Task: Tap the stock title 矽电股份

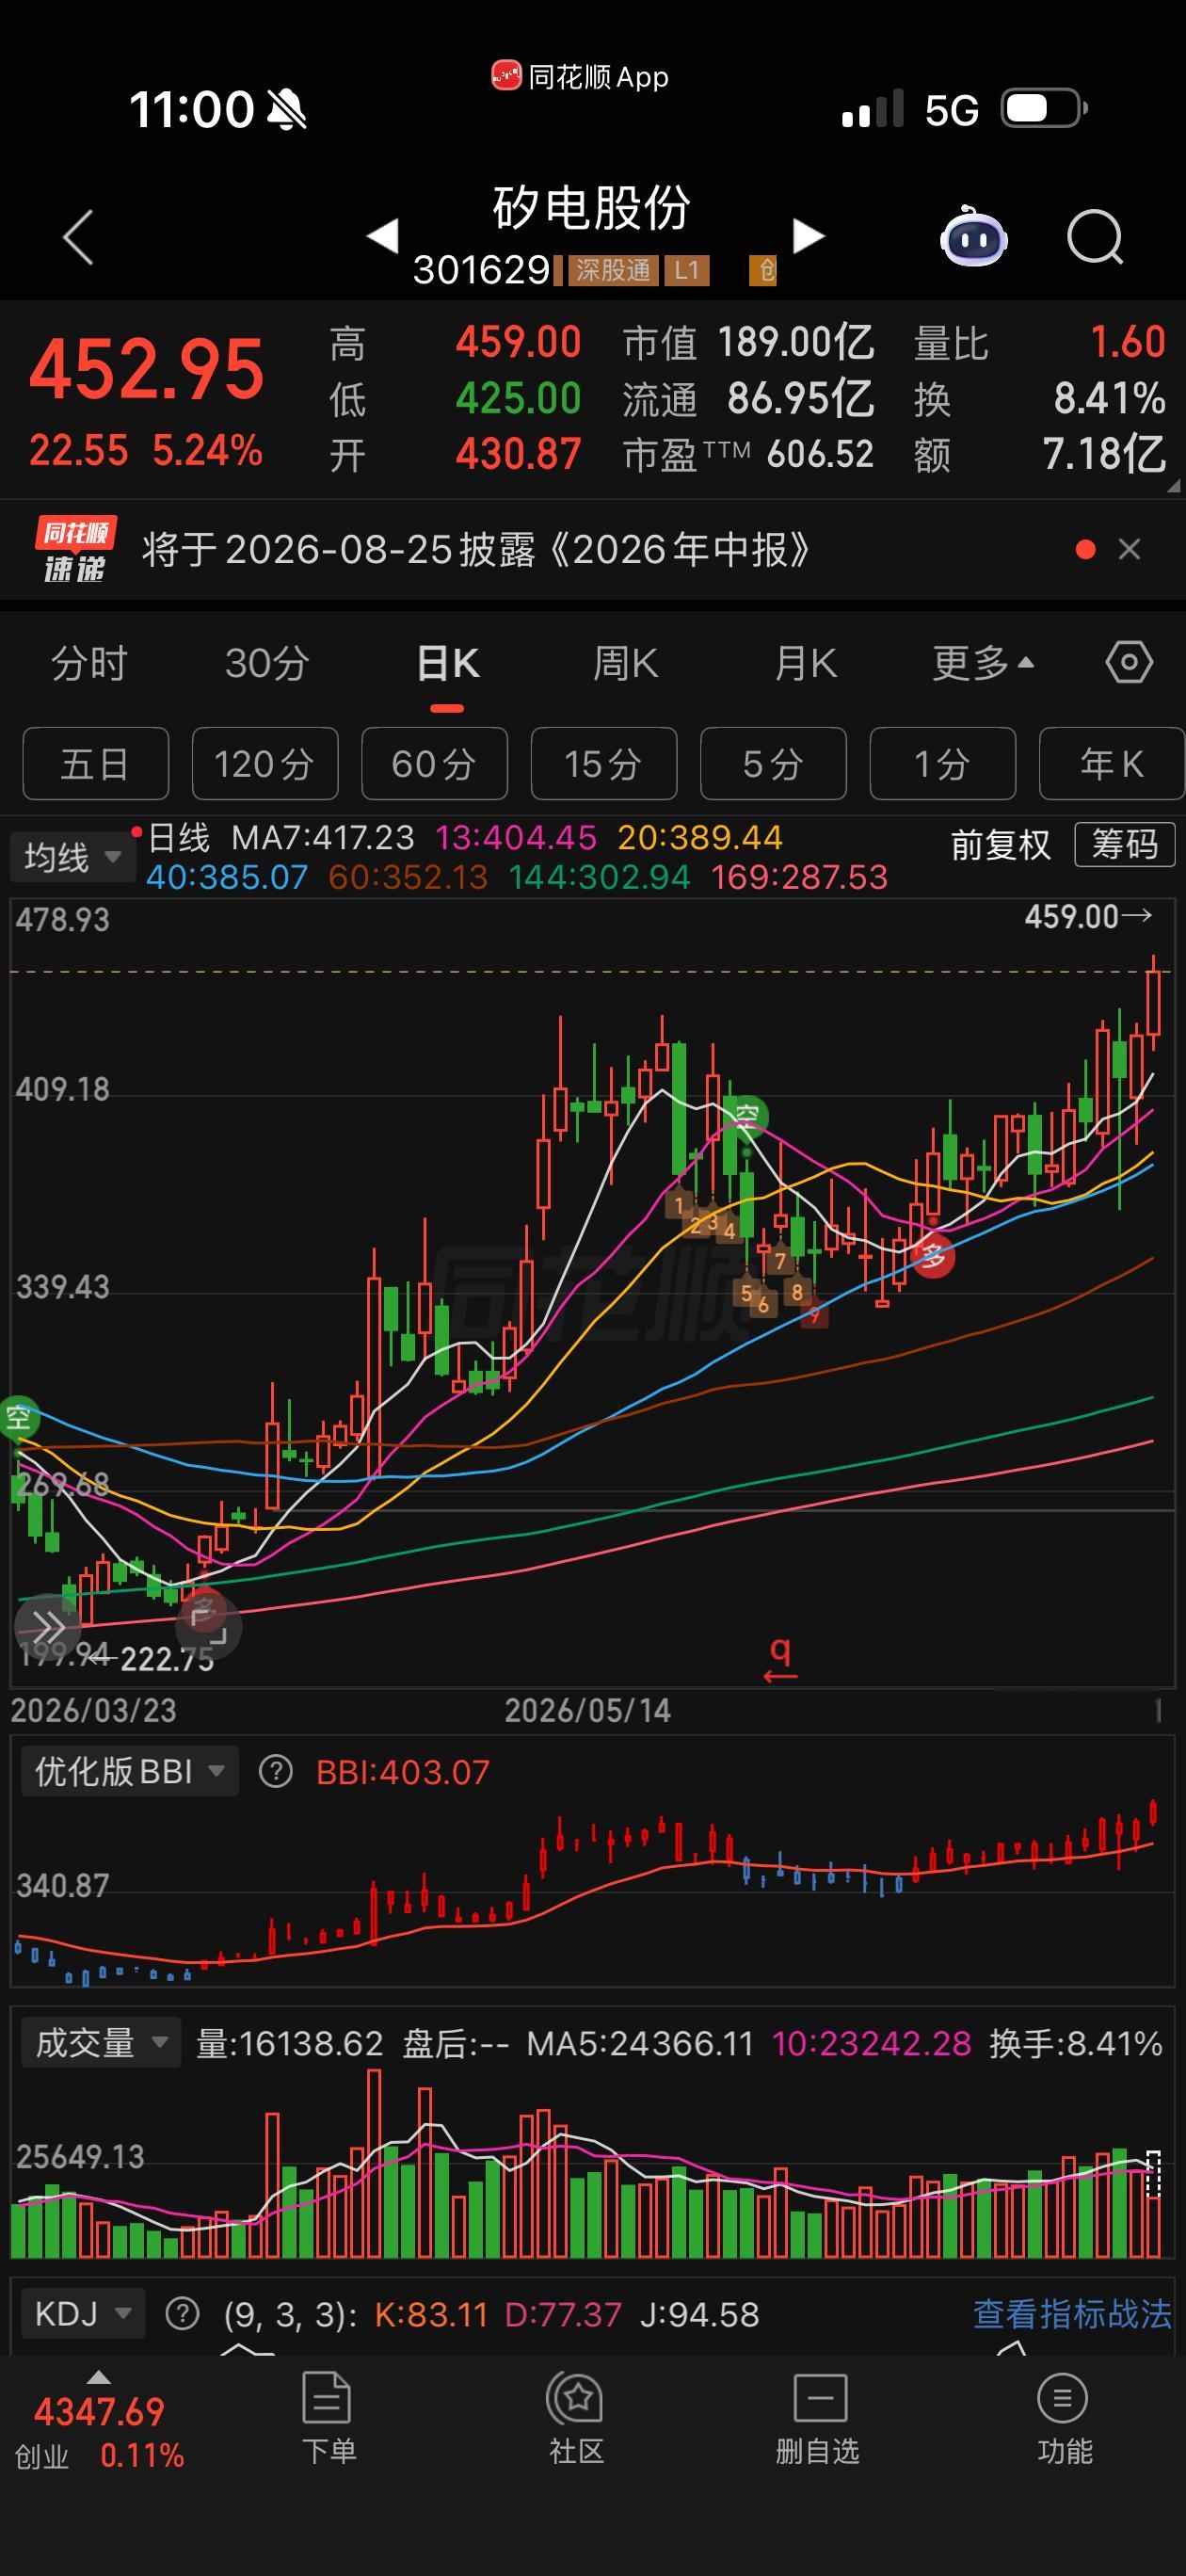Action: [x=592, y=208]
